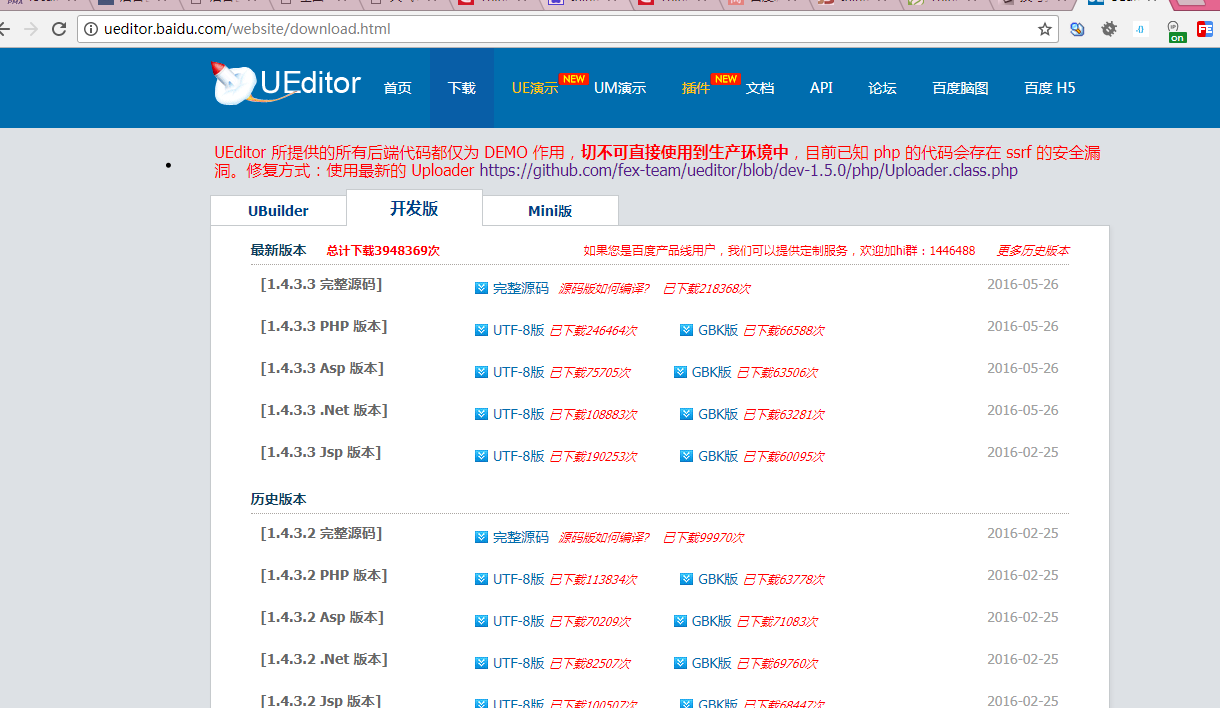Open the GitHub Uploader.class.php link

(x=749, y=170)
